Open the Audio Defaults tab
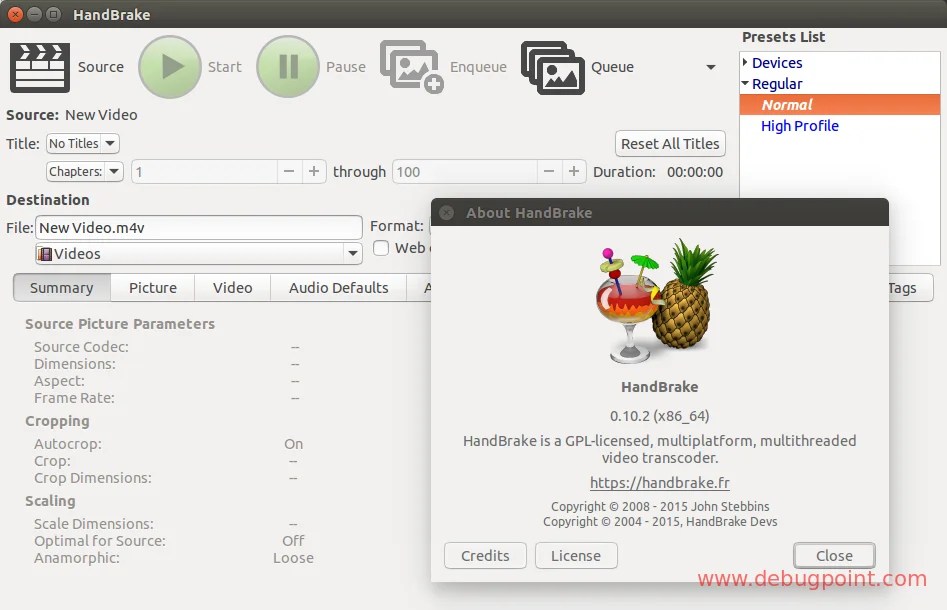Viewport: 947px width, 610px height. click(337, 287)
